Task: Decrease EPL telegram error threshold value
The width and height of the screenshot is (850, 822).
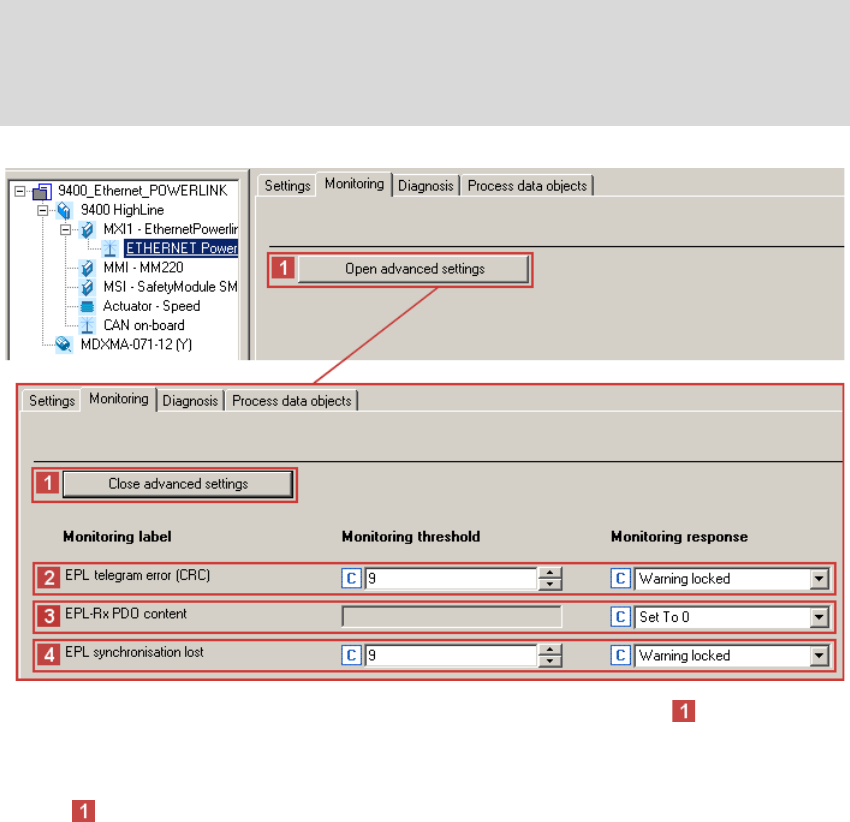Action: [550, 584]
